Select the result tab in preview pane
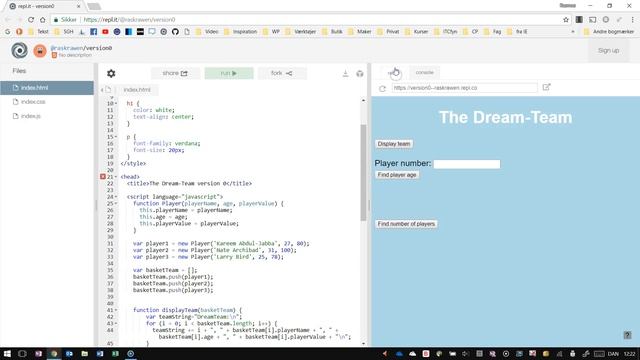The width and height of the screenshot is (640, 360). (x=393, y=72)
